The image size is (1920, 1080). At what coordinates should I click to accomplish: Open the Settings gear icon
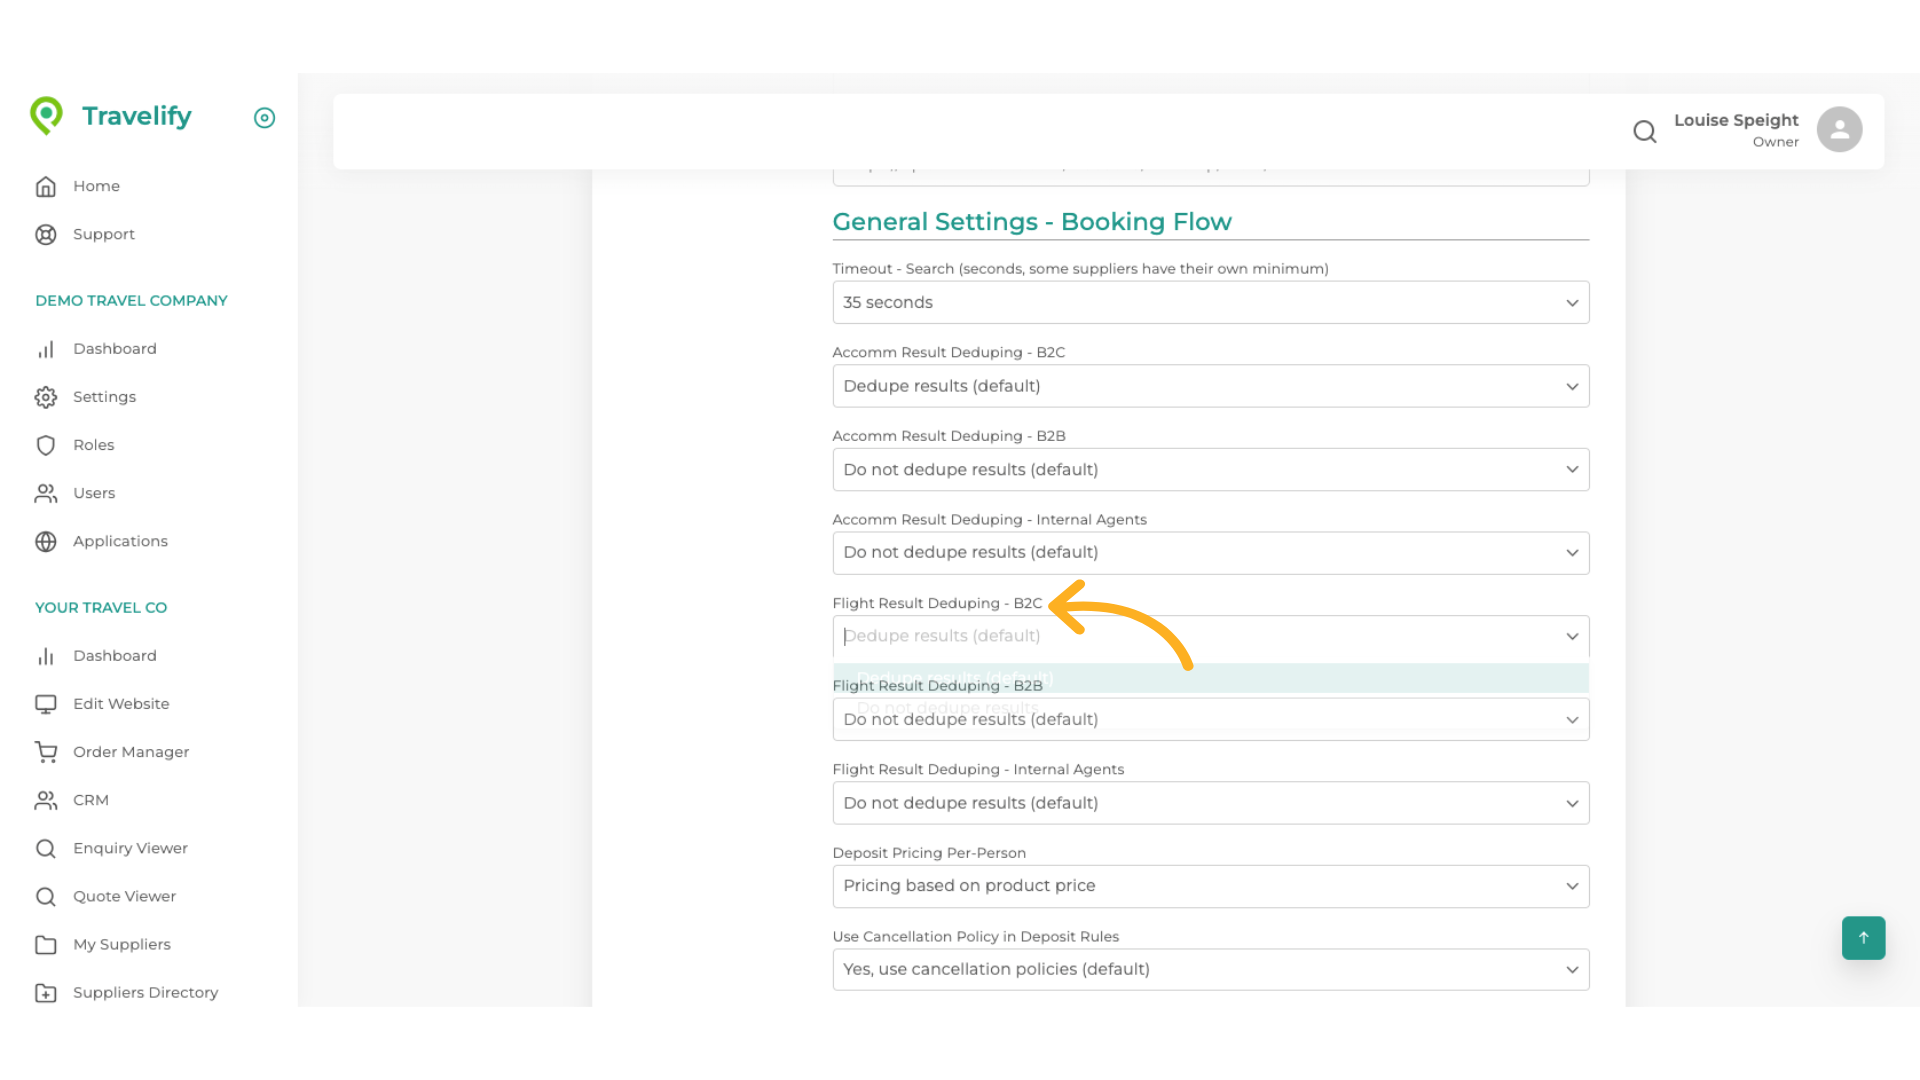point(46,396)
